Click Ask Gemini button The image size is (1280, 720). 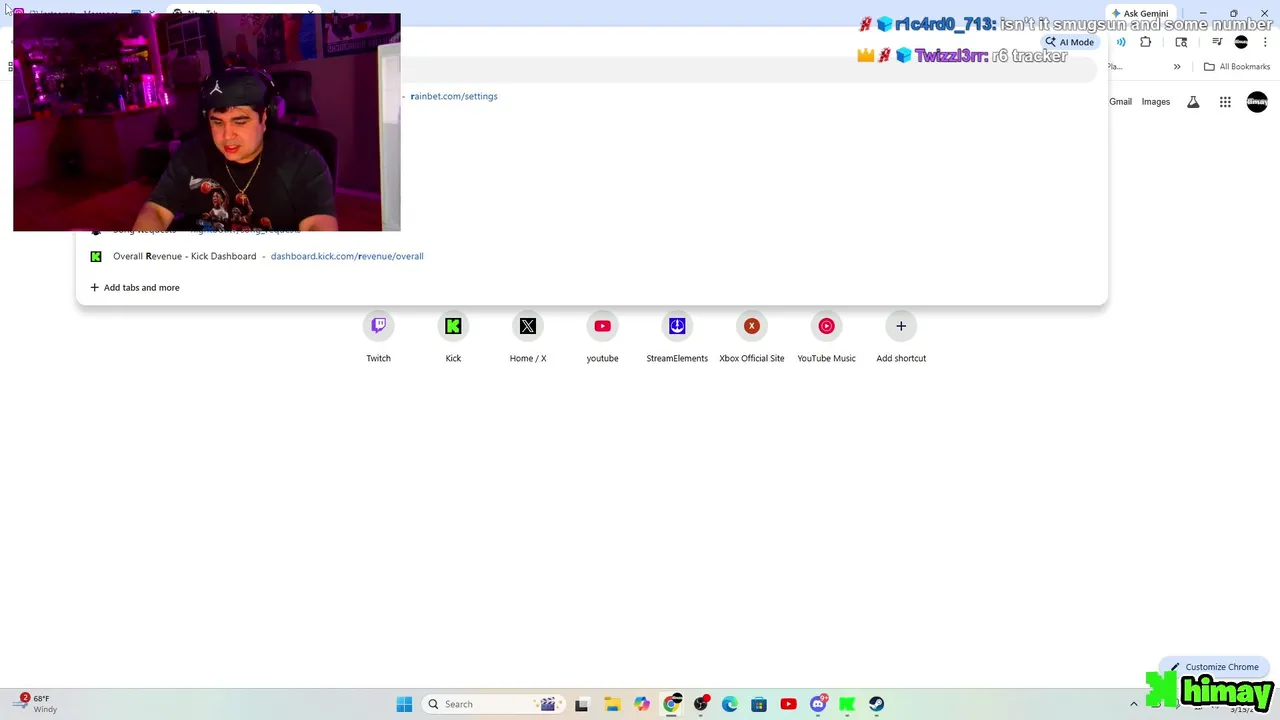tap(1139, 13)
